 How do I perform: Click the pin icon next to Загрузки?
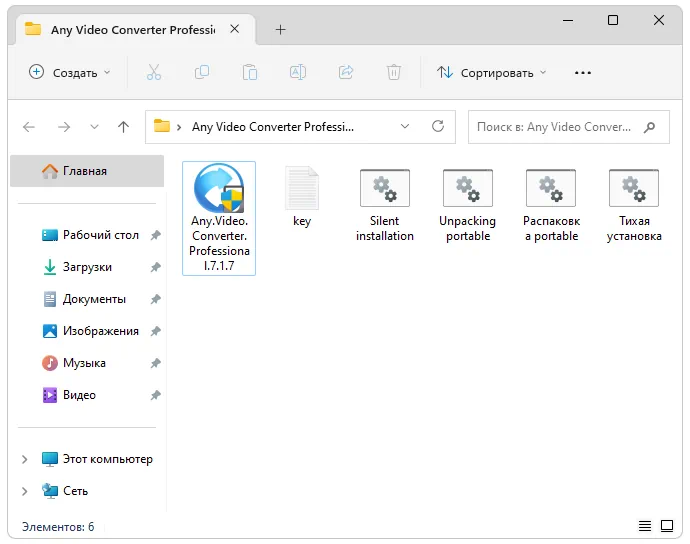(155, 267)
